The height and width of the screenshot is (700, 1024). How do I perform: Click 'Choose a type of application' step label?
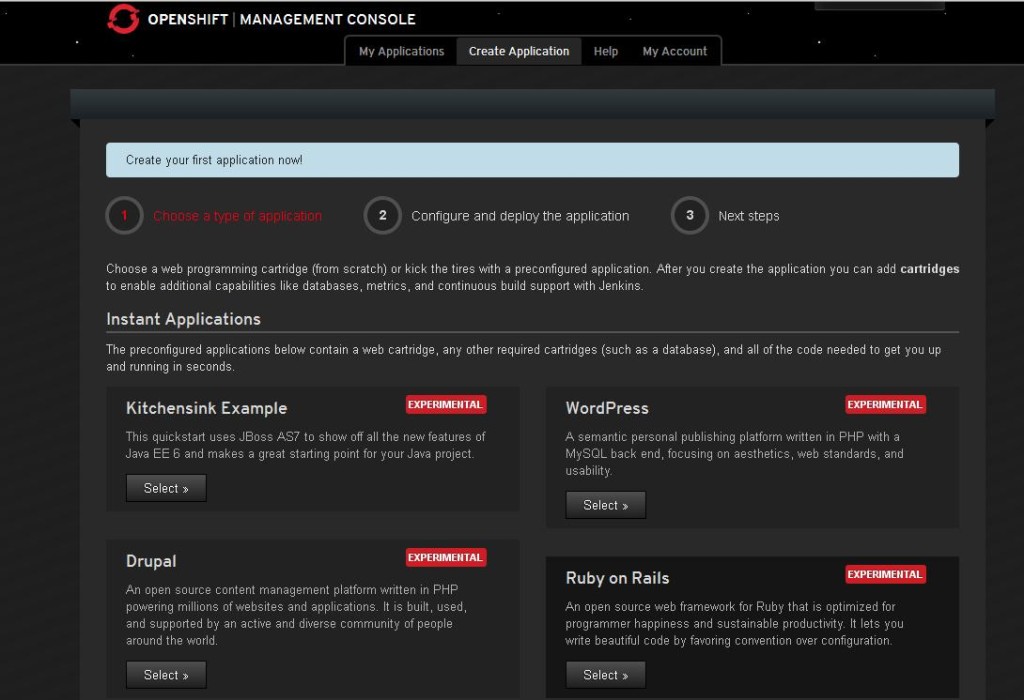click(x=237, y=216)
